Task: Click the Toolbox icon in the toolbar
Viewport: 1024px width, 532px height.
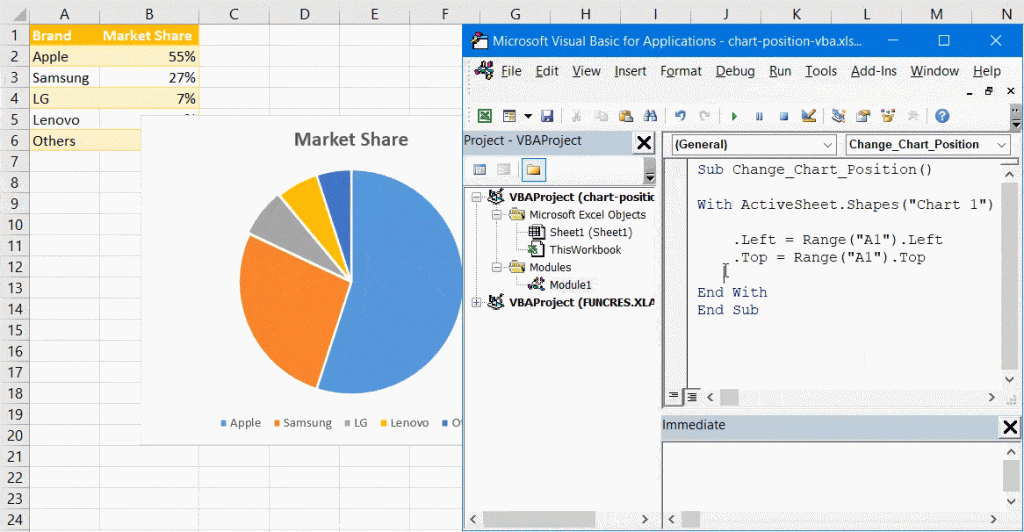Action: click(x=913, y=116)
